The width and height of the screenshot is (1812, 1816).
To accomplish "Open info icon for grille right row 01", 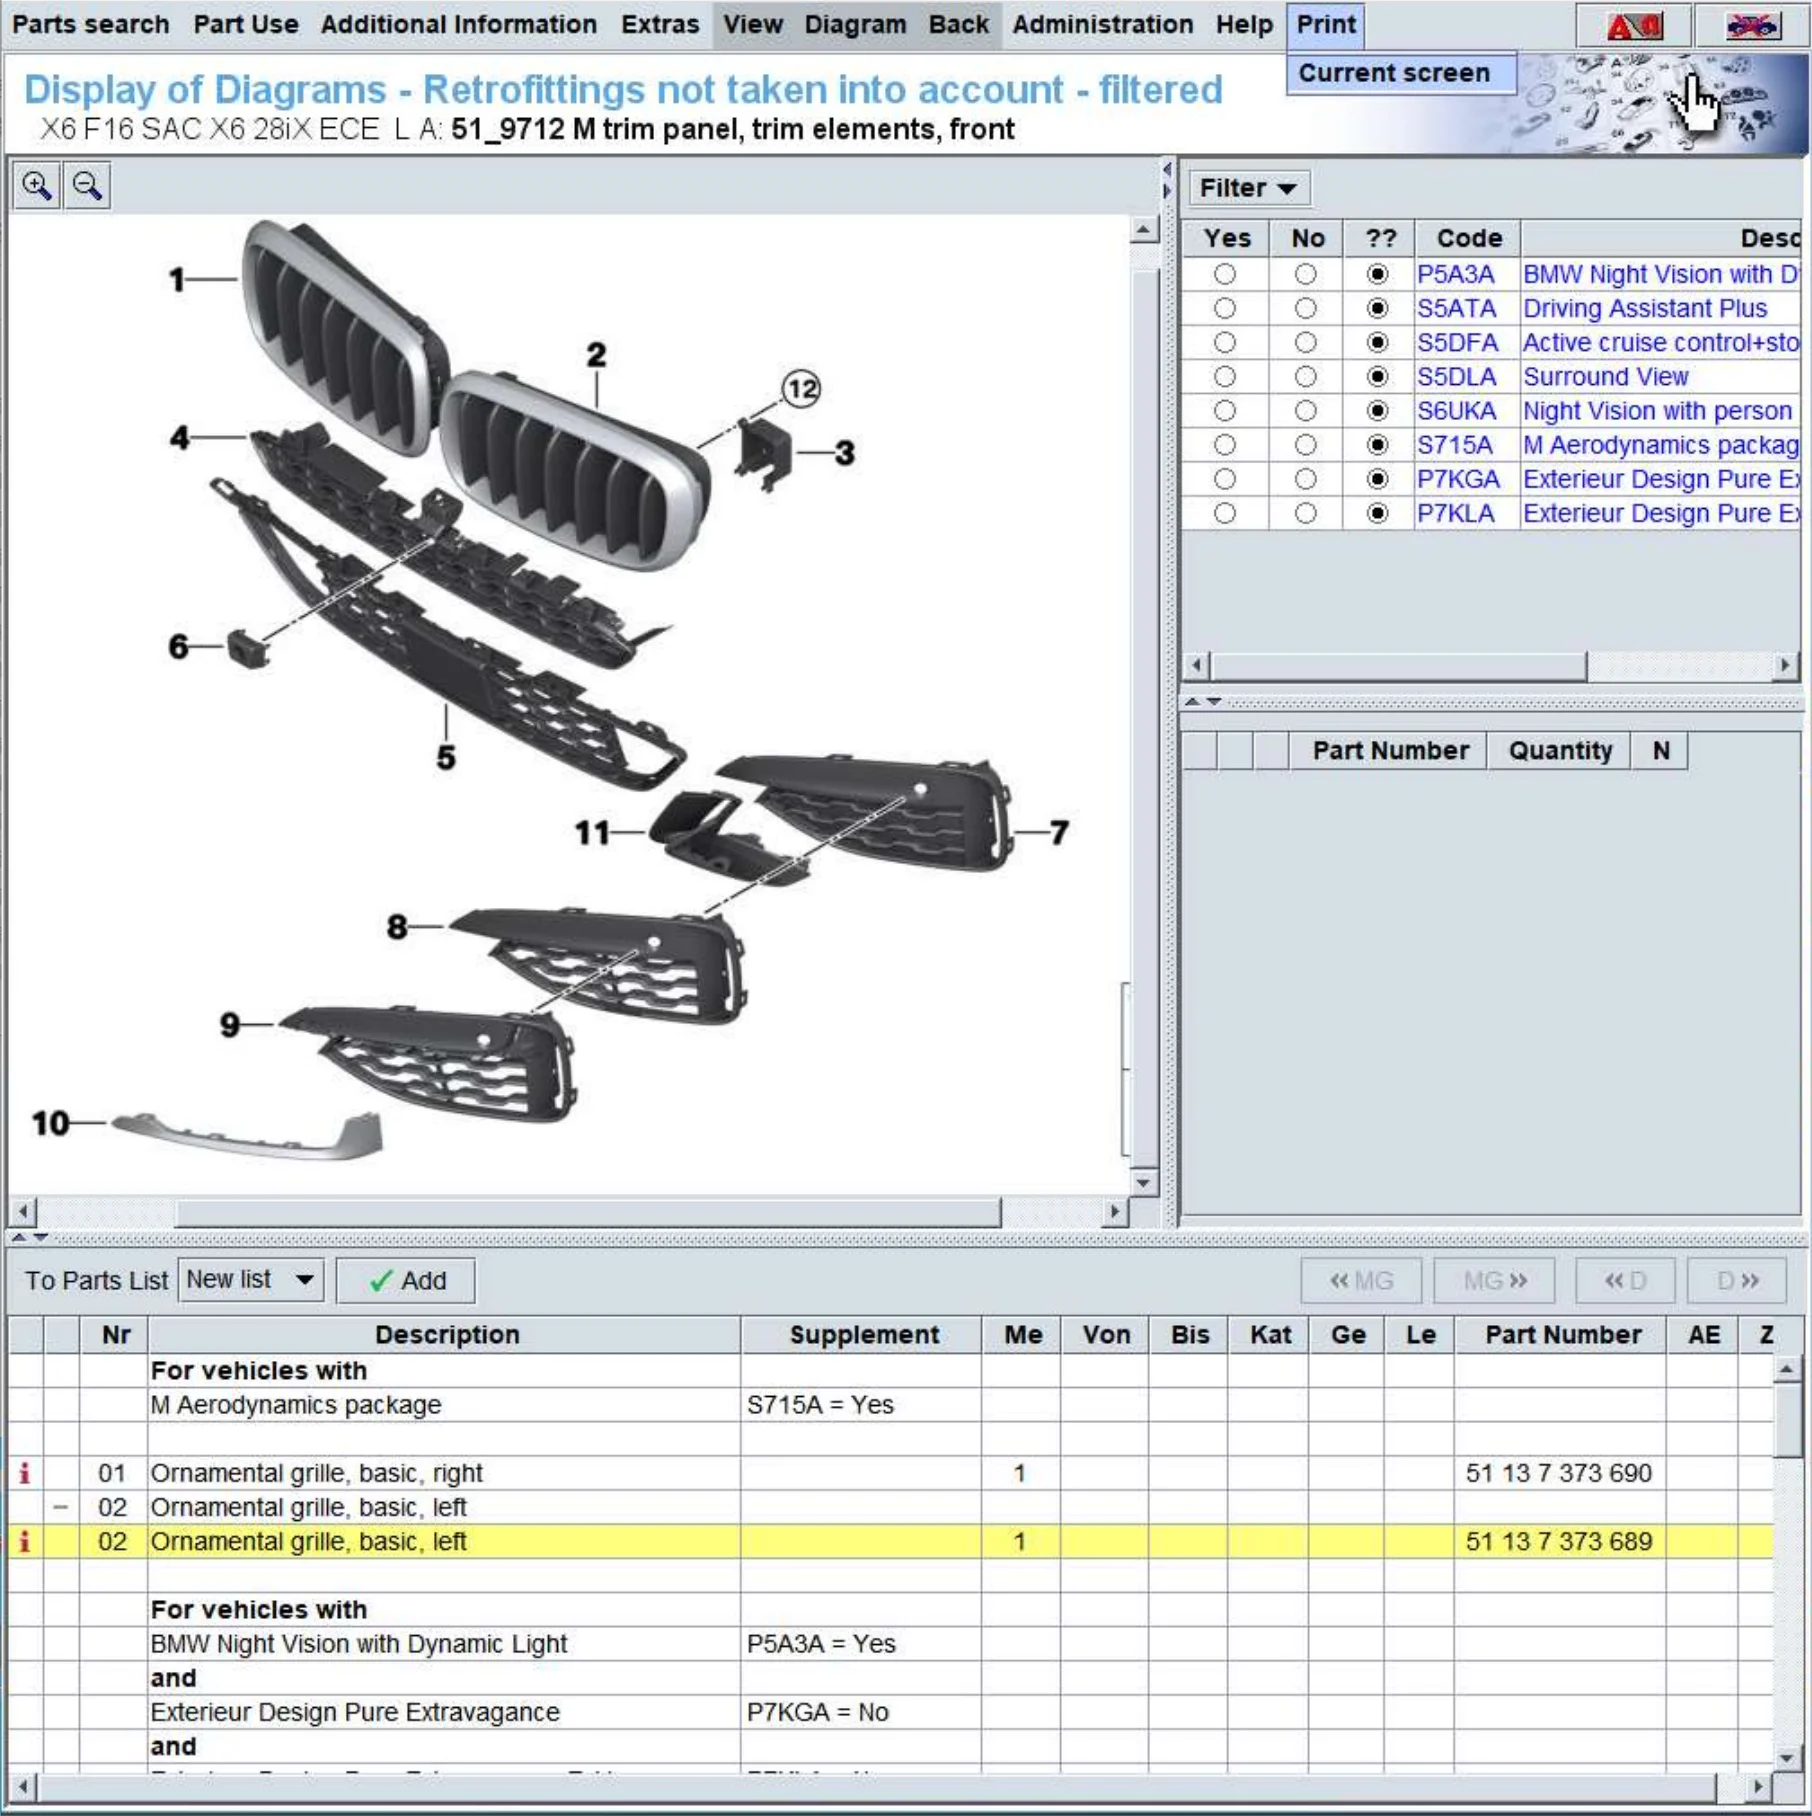I will [x=25, y=1473].
